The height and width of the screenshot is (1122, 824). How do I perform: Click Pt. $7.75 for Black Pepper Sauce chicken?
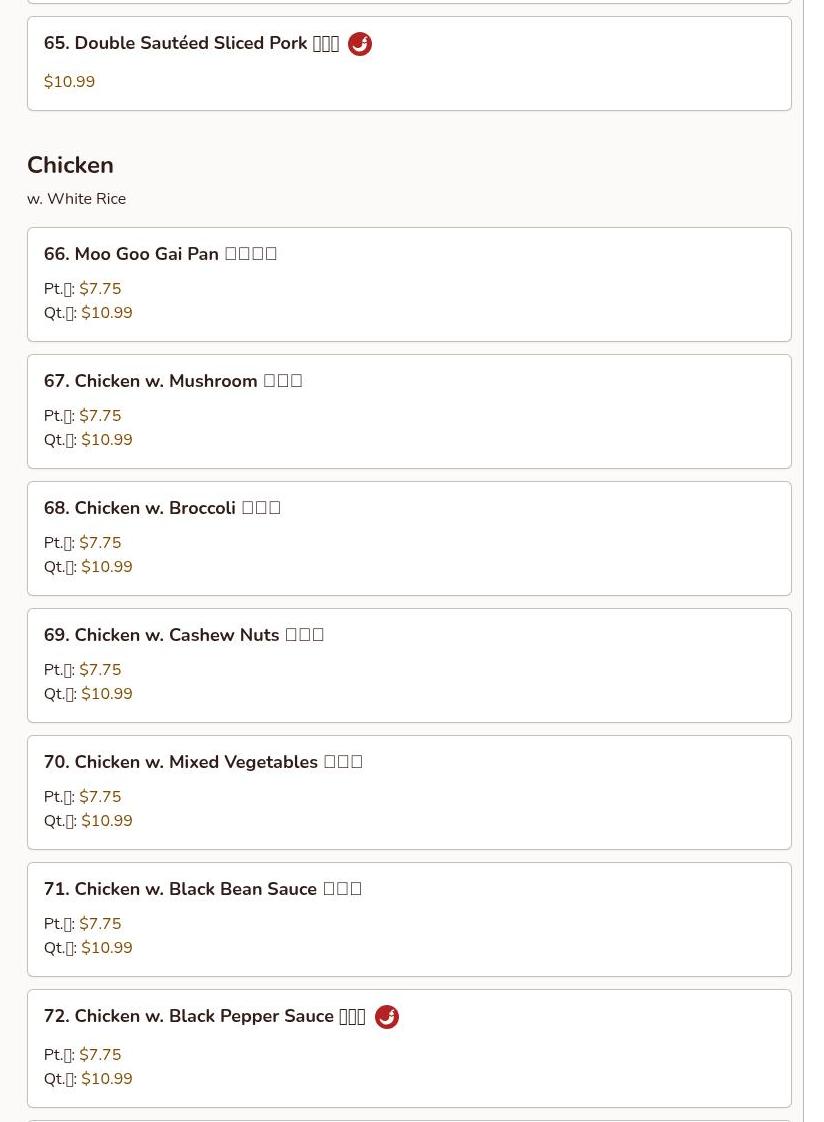tap(100, 1055)
